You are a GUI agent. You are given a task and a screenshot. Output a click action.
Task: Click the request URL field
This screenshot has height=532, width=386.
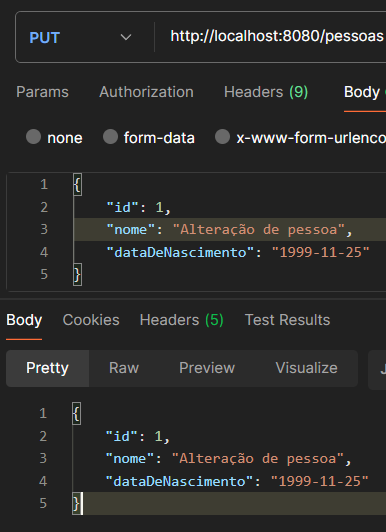(x=276, y=36)
